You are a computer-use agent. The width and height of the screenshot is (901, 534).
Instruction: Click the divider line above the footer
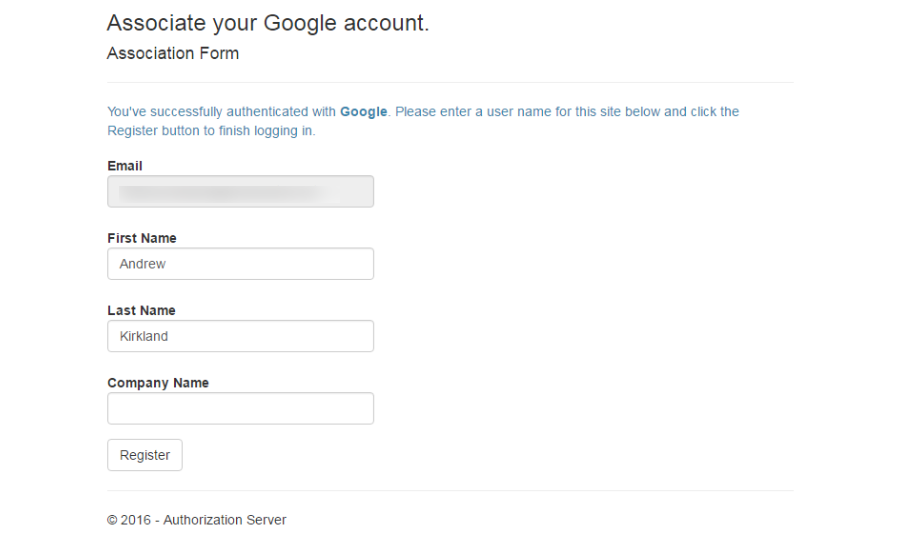[x=450, y=490]
